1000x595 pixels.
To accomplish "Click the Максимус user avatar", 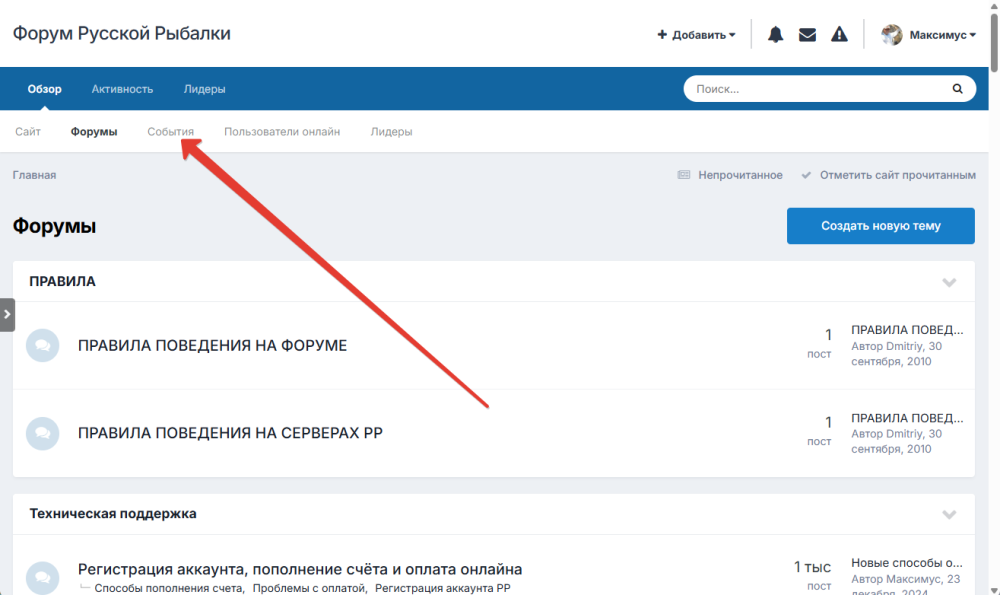I will coord(892,35).
